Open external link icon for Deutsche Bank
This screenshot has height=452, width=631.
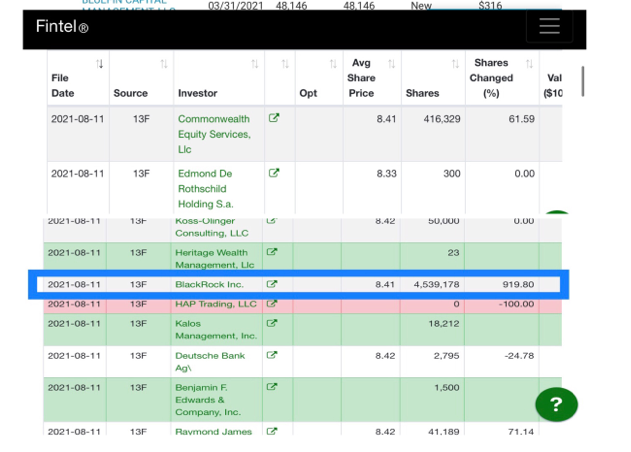pyautogui.click(x=271, y=354)
